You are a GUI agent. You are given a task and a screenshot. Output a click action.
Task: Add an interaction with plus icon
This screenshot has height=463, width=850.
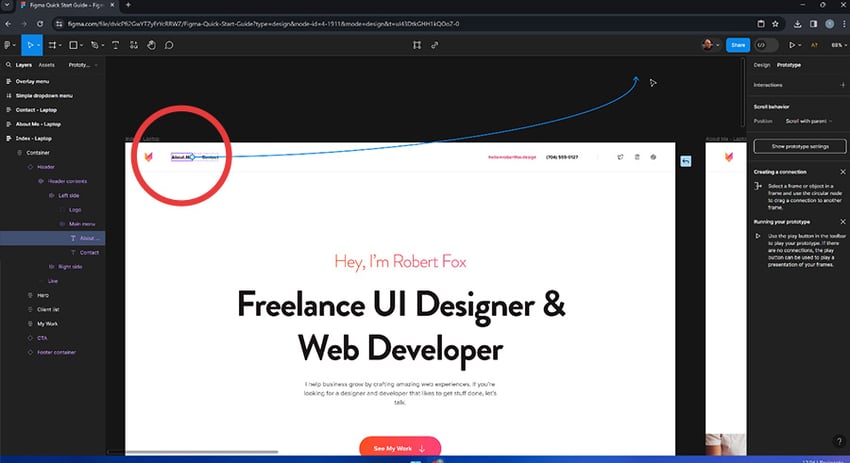pos(843,85)
